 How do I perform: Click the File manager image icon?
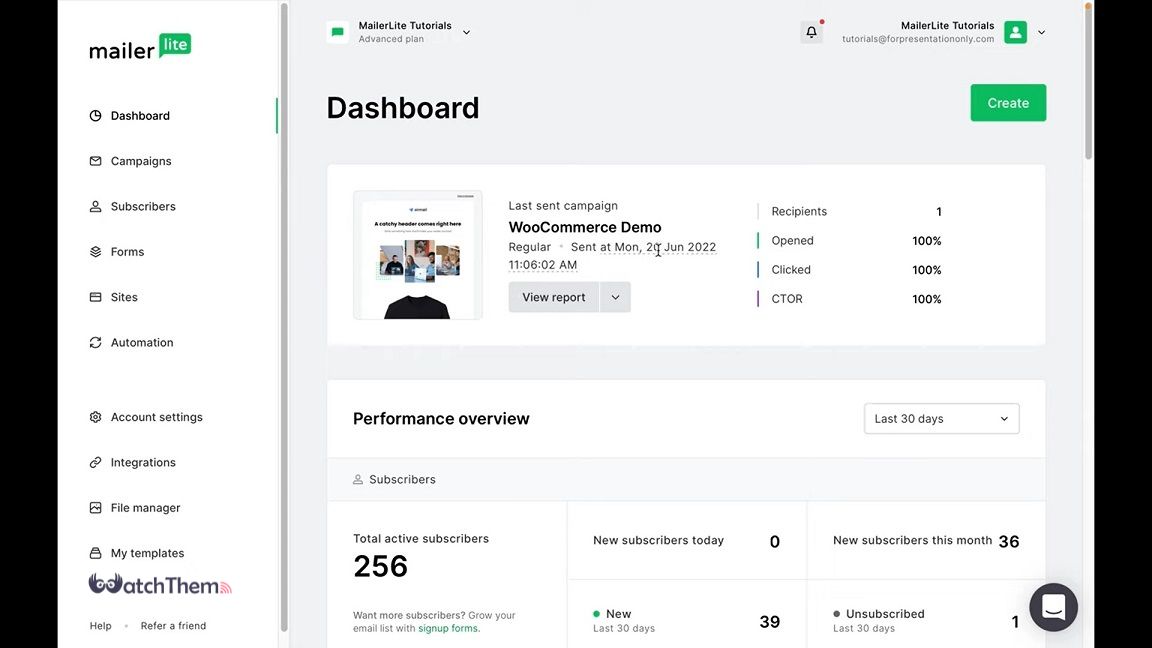tap(96, 508)
